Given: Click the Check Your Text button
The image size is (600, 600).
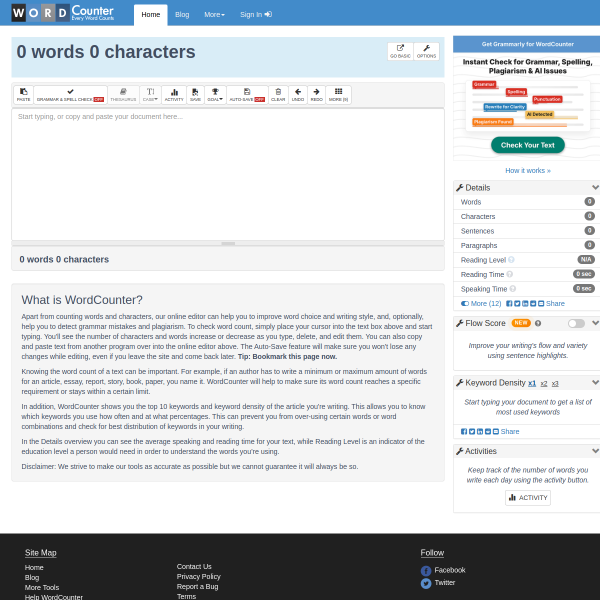Looking at the screenshot, I should (x=528, y=145).
